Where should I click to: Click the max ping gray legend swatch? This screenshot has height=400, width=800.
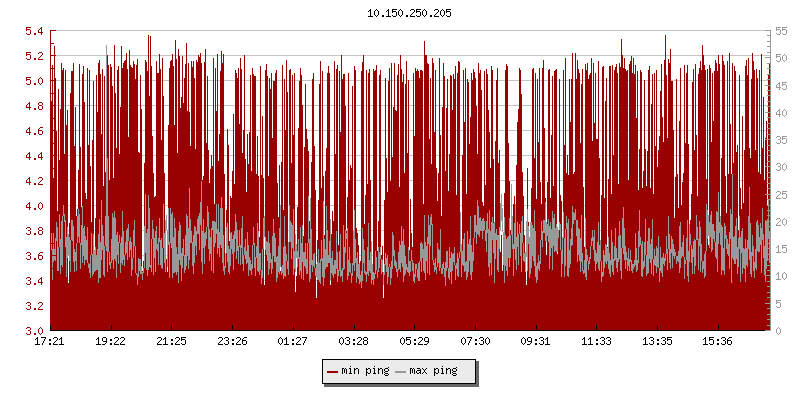point(402,371)
